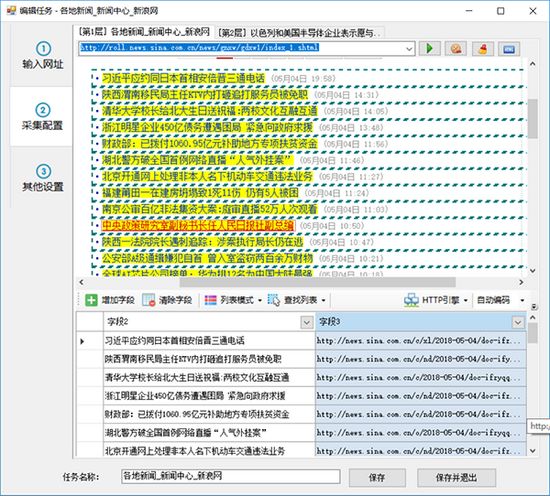Select the grid cell 浙江明星企业450亿债务遭遇困局
This screenshot has height=496, width=550.
(x=209, y=396)
